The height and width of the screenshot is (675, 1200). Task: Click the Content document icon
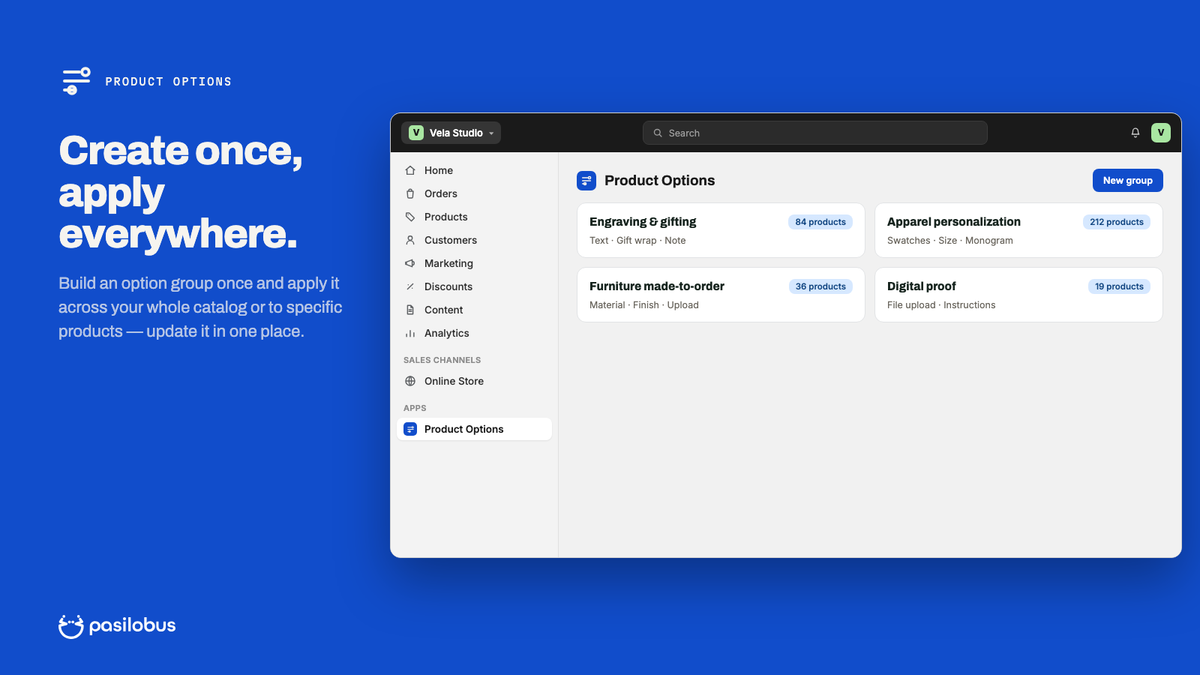click(410, 310)
